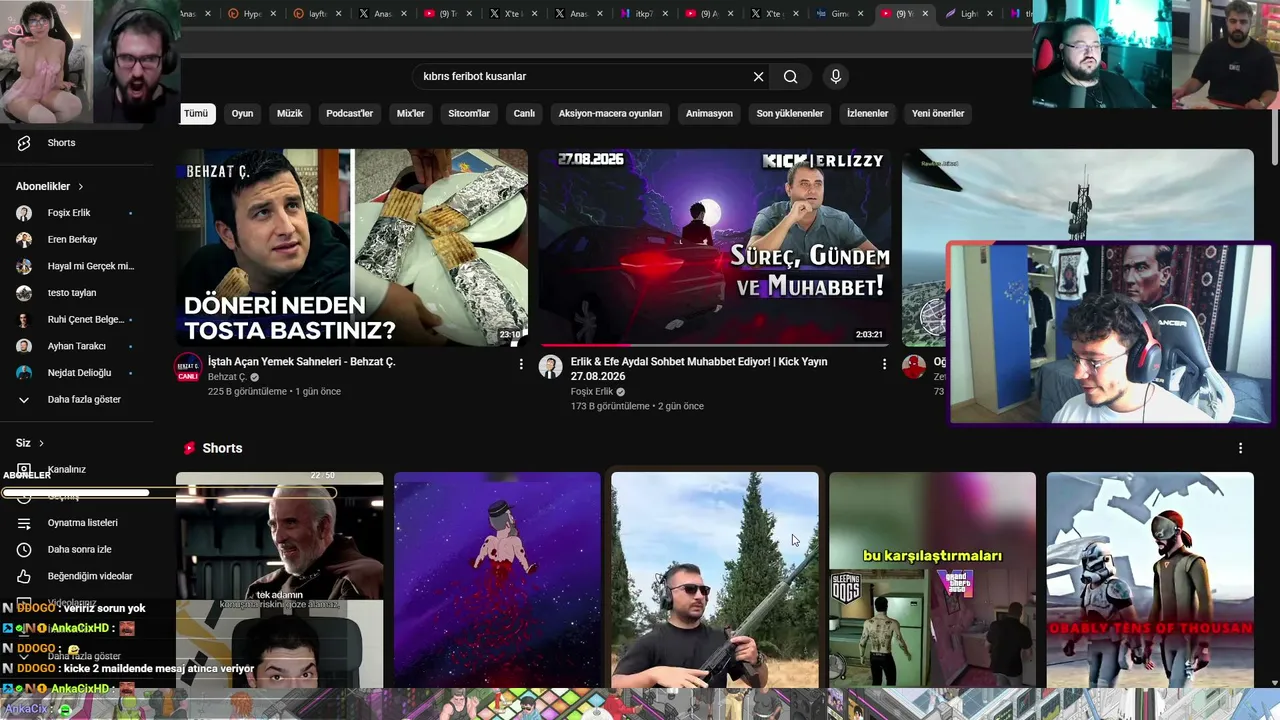Start voice search with the microphone icon
The image size is (1280, 720).
pyautogui.click(x=836, y=77)
